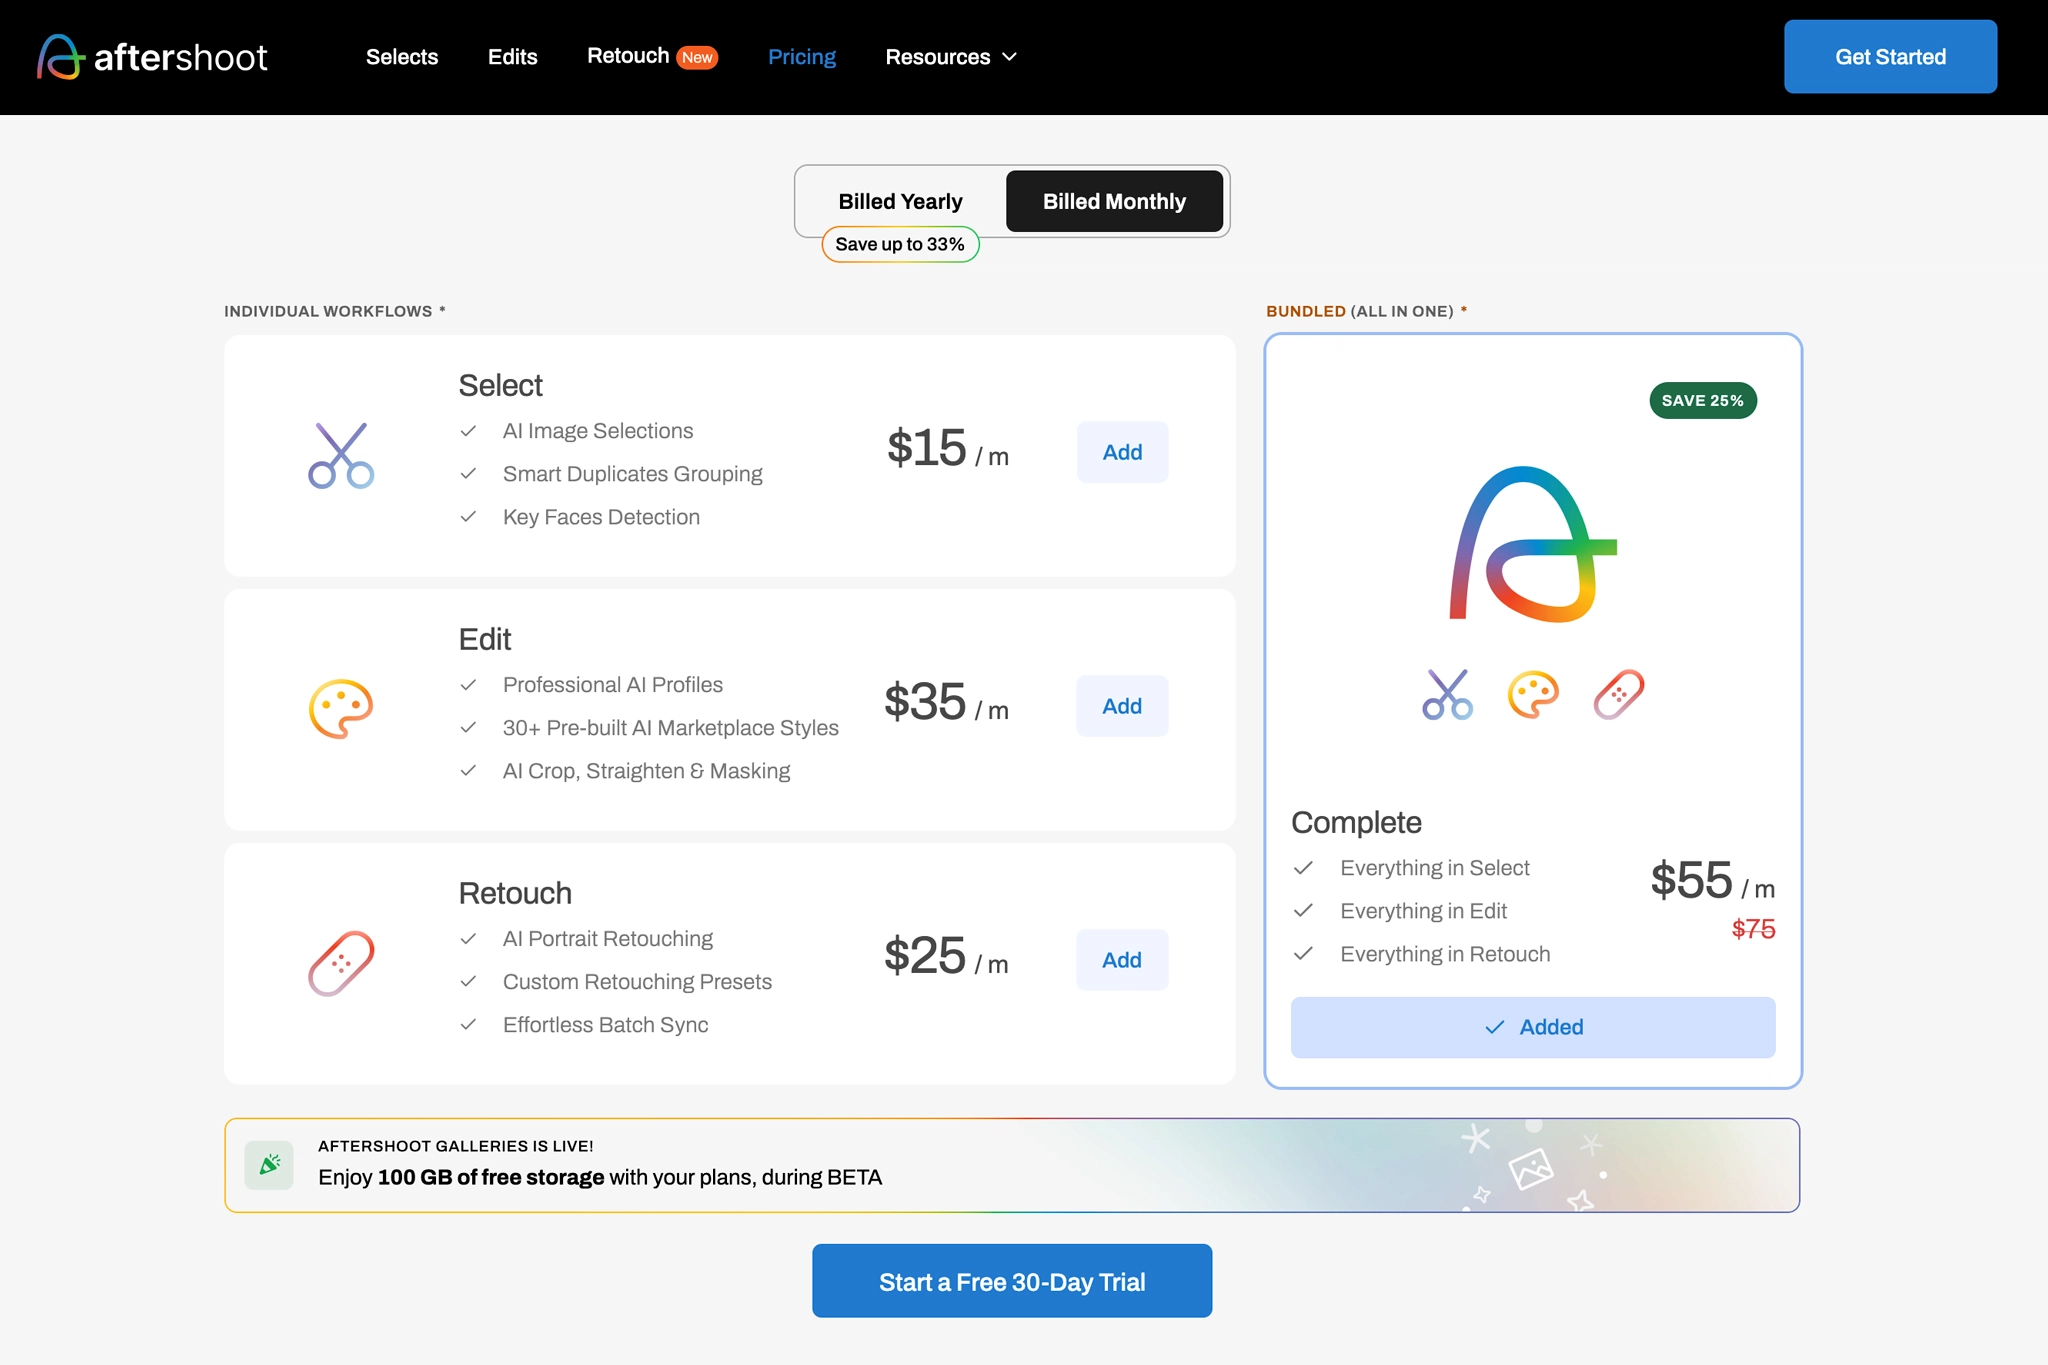Click the large Aftershoot logo in Complete bundle
This screenshot has width=2048, height=1365.
point(1533,544)
